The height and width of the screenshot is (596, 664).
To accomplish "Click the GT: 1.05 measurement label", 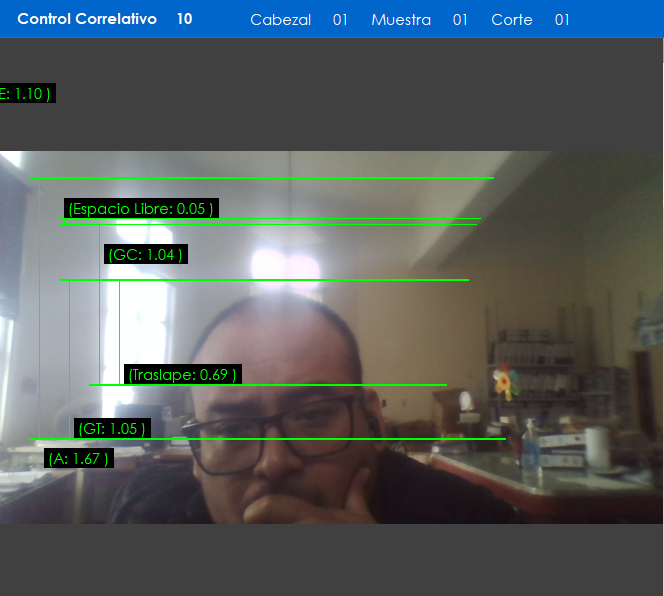I will (112, 428).
